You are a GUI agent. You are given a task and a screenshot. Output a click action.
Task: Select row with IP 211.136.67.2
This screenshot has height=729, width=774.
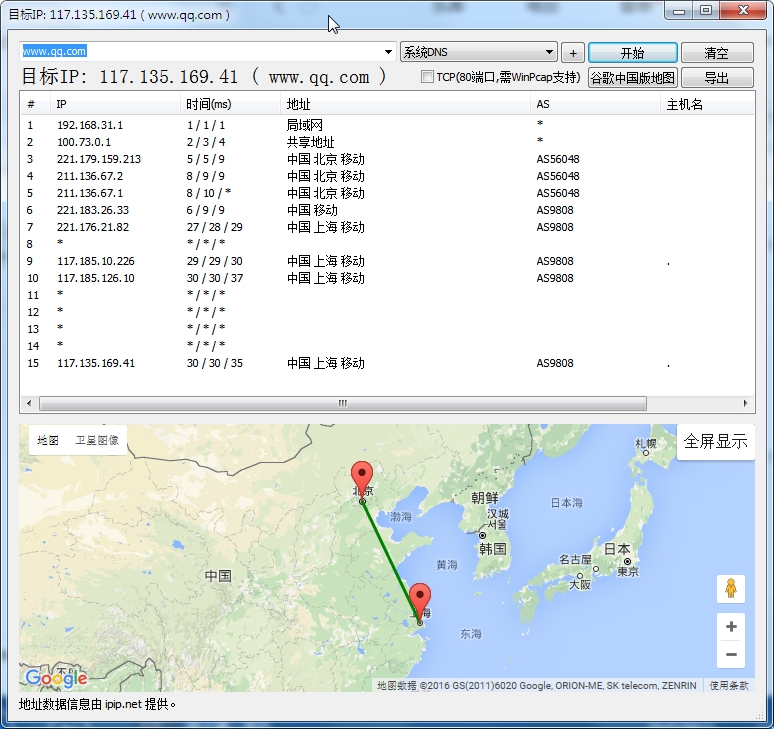(387, 176)
